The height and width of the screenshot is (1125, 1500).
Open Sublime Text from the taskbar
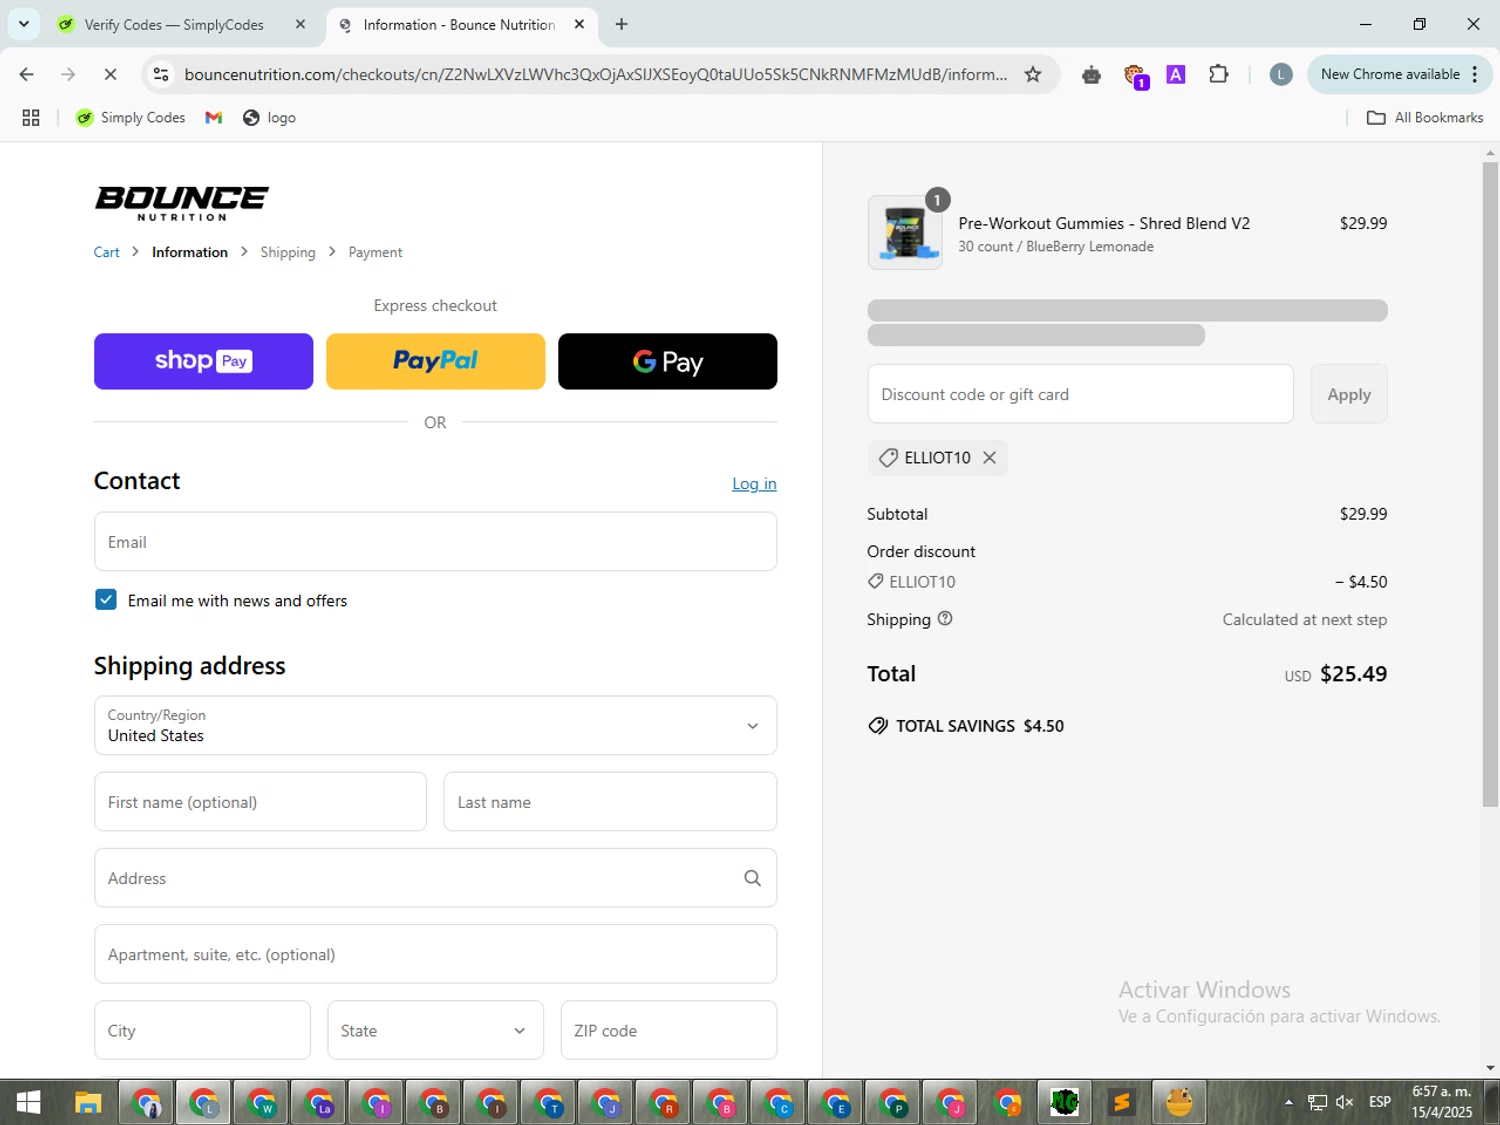point(1122,1103)
